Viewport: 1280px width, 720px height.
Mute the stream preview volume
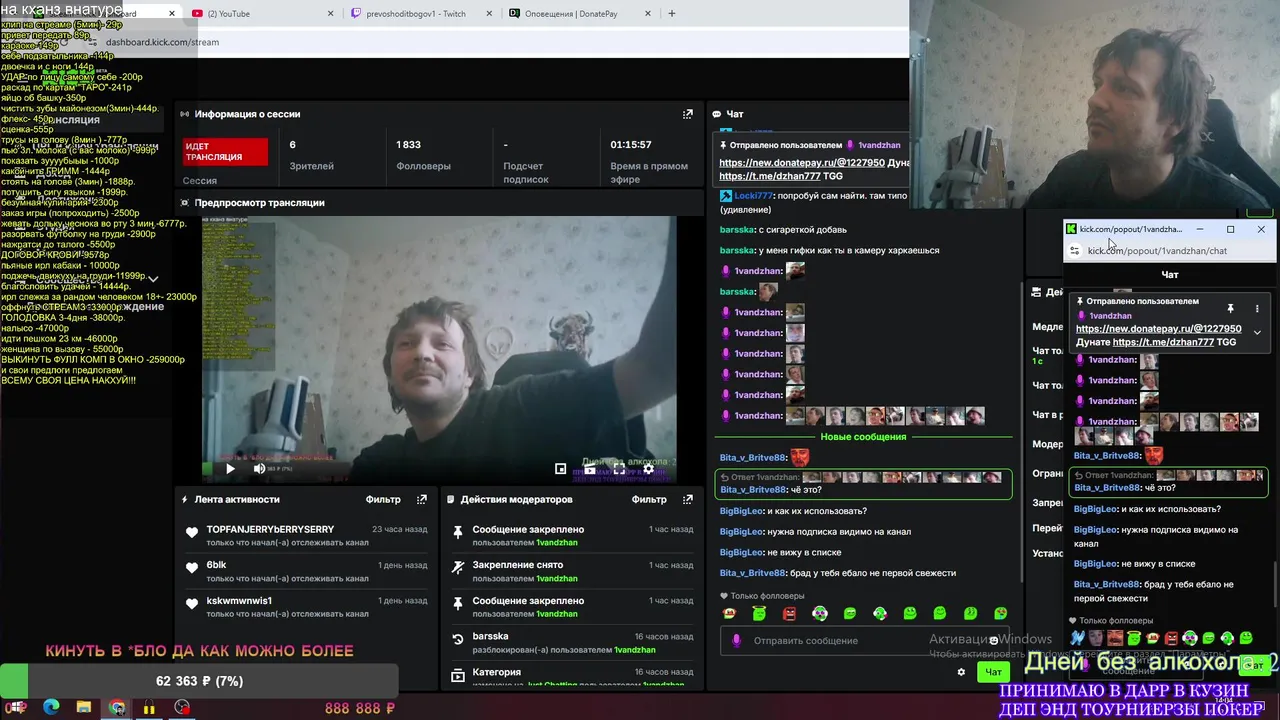[259, 468]
